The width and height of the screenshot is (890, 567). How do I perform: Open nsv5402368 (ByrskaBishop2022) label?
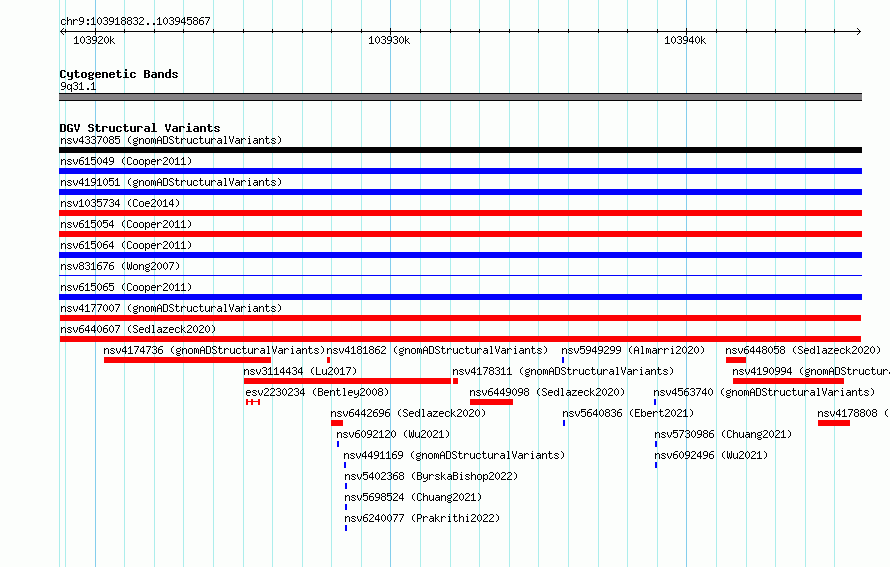pos(431,476)
